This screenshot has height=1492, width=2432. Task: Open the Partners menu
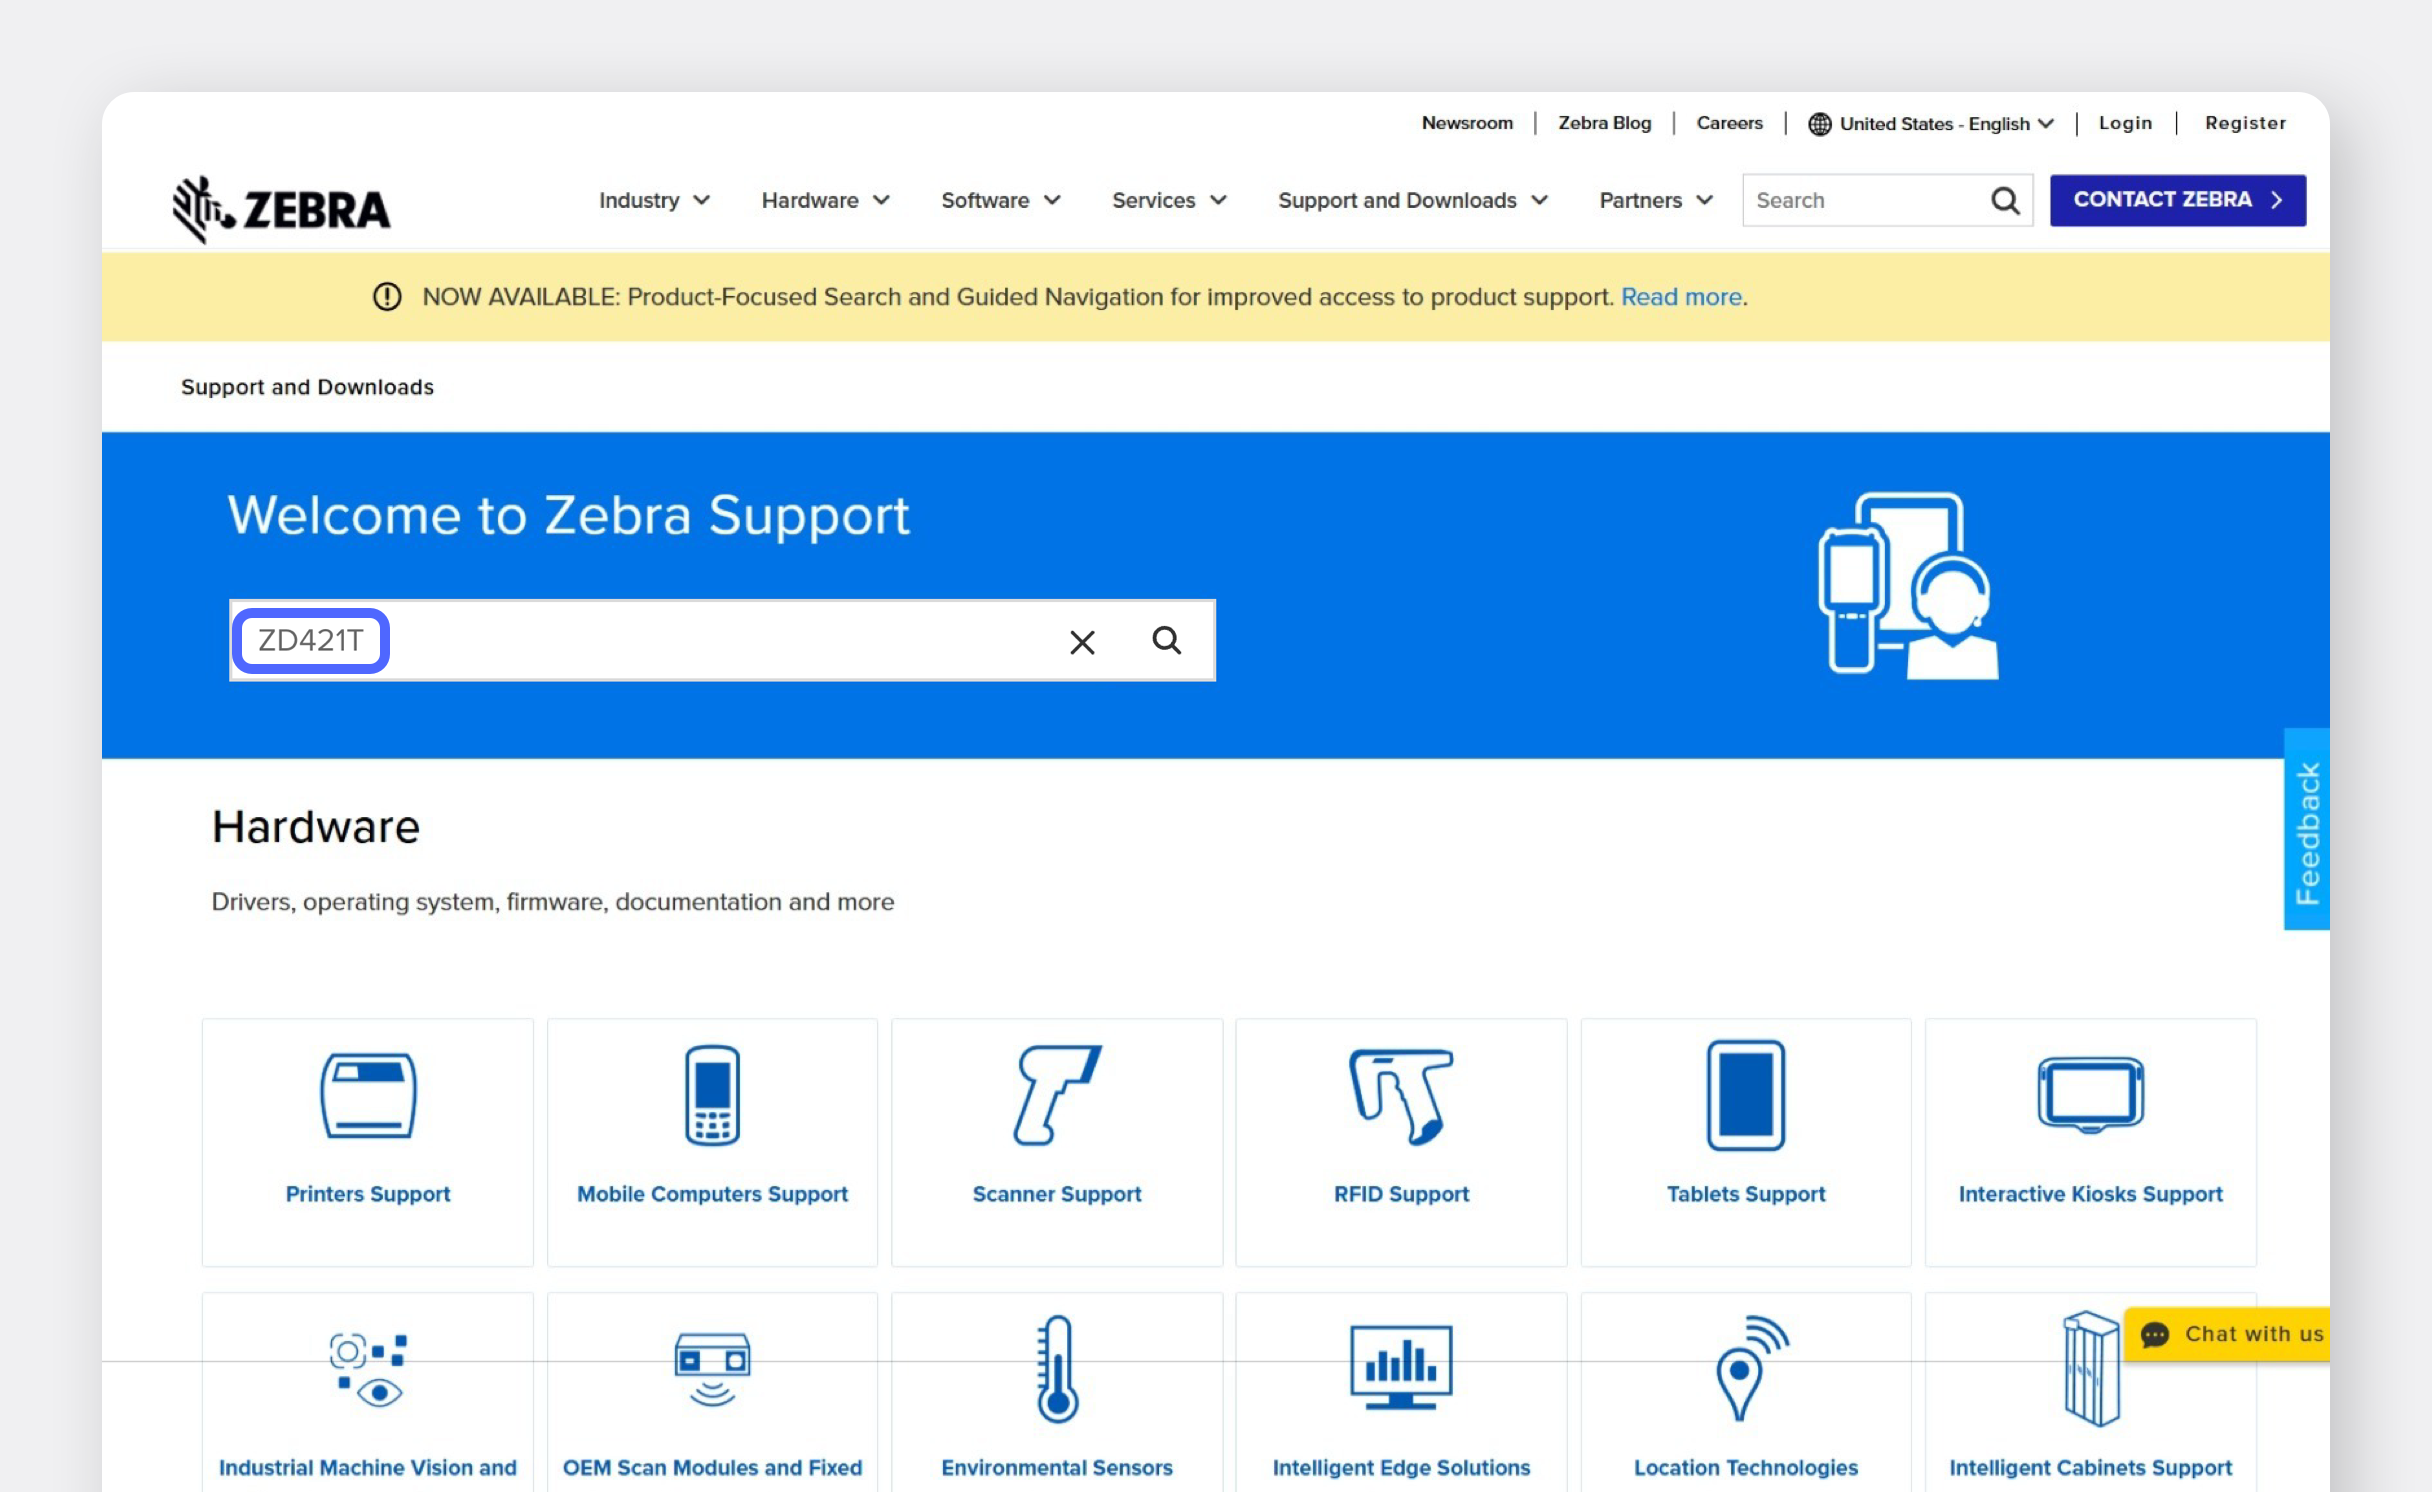[x=1656, y=200]
